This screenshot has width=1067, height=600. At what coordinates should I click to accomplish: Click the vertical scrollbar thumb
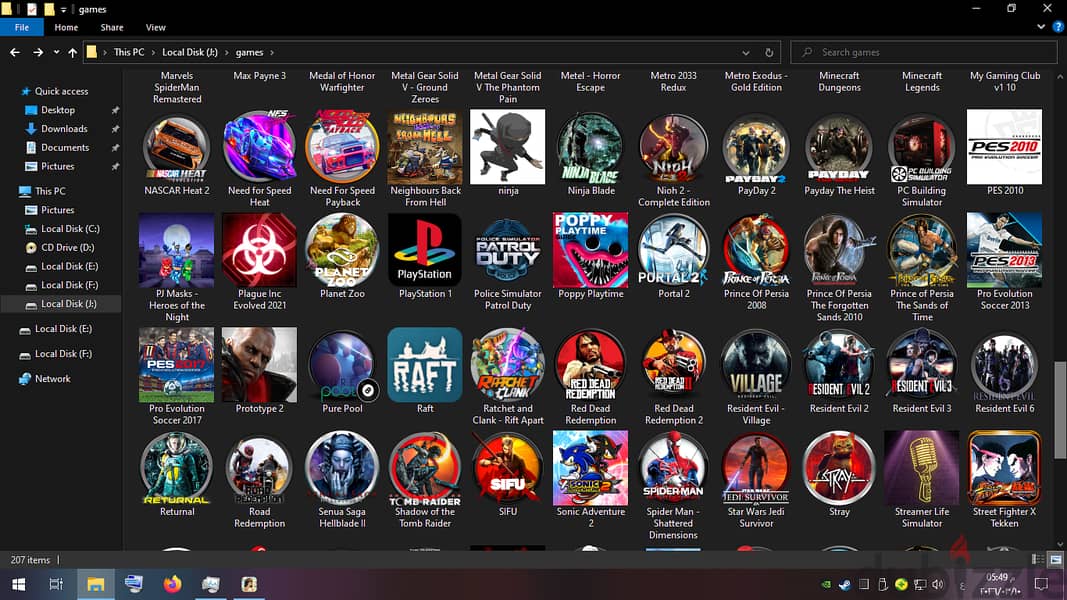1060,410
